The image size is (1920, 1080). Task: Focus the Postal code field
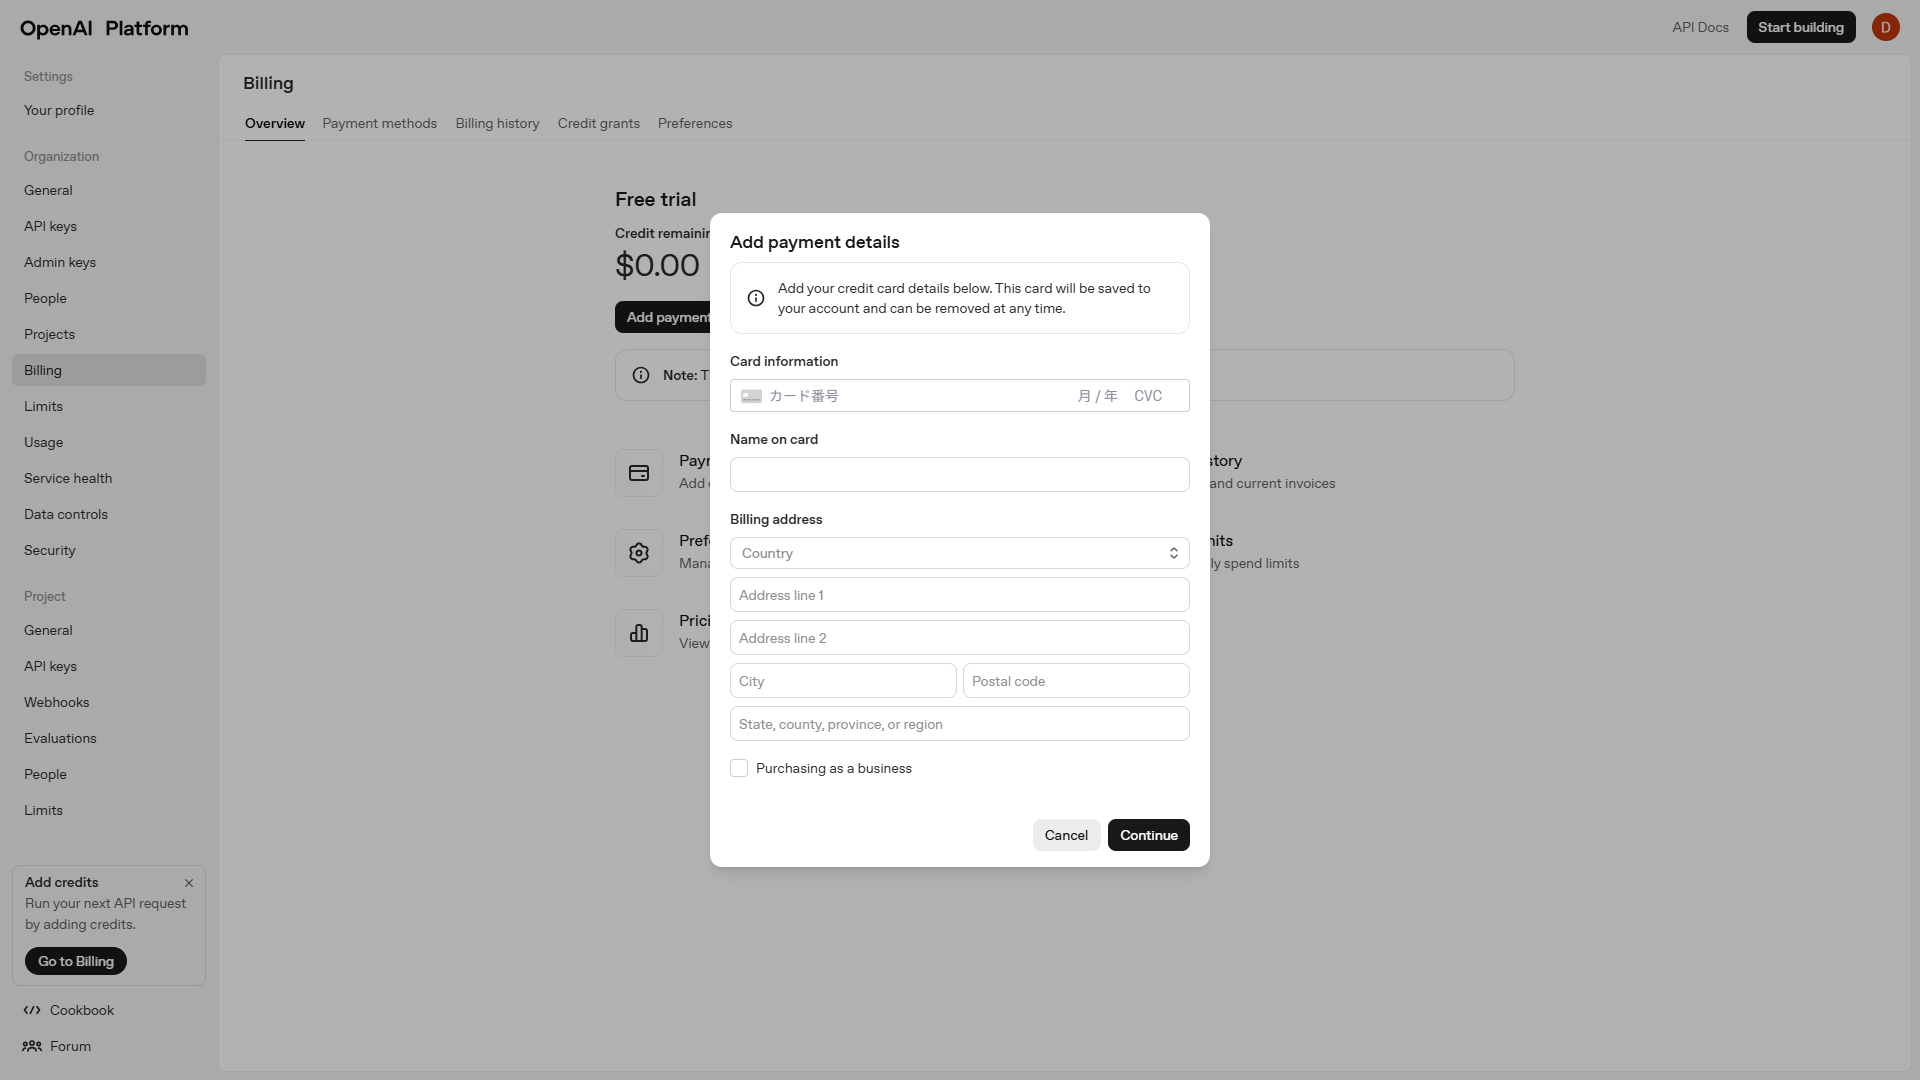tap(1075, 681)
